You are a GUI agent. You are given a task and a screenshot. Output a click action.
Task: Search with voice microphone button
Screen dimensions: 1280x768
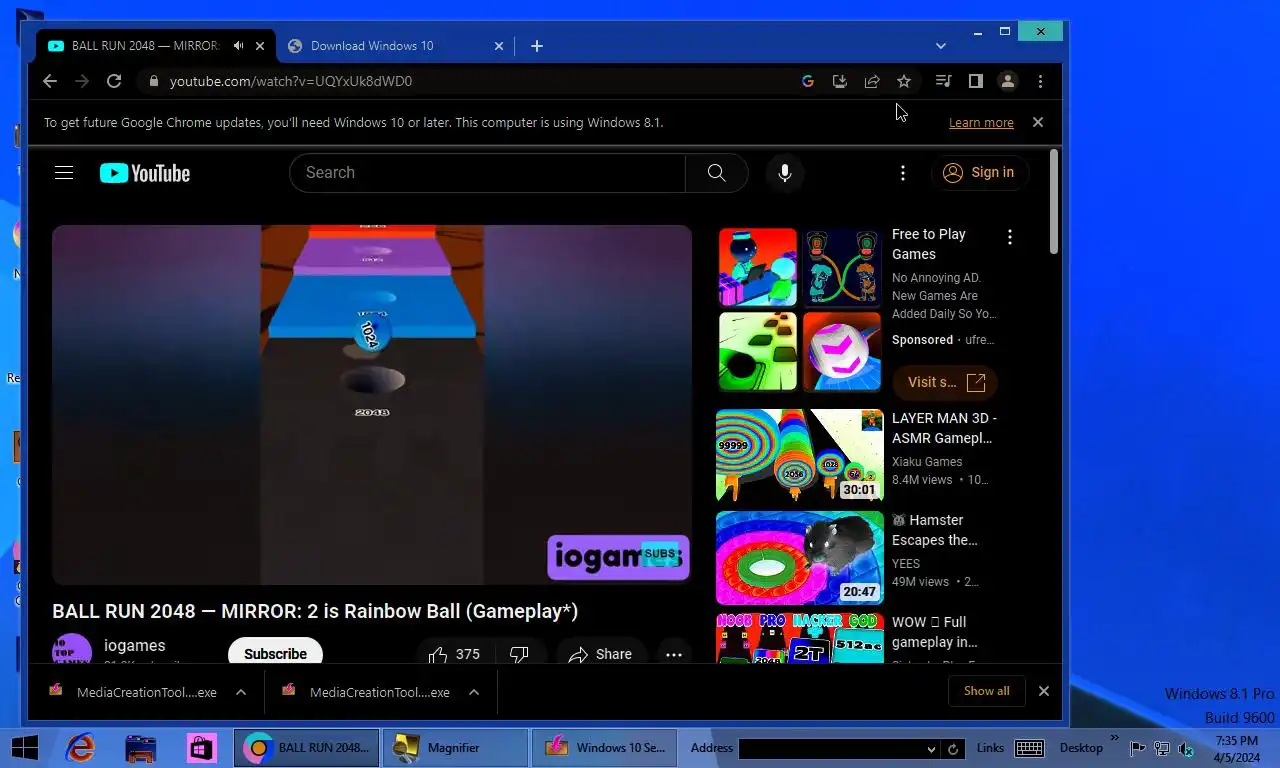click(x=785, y=173)
